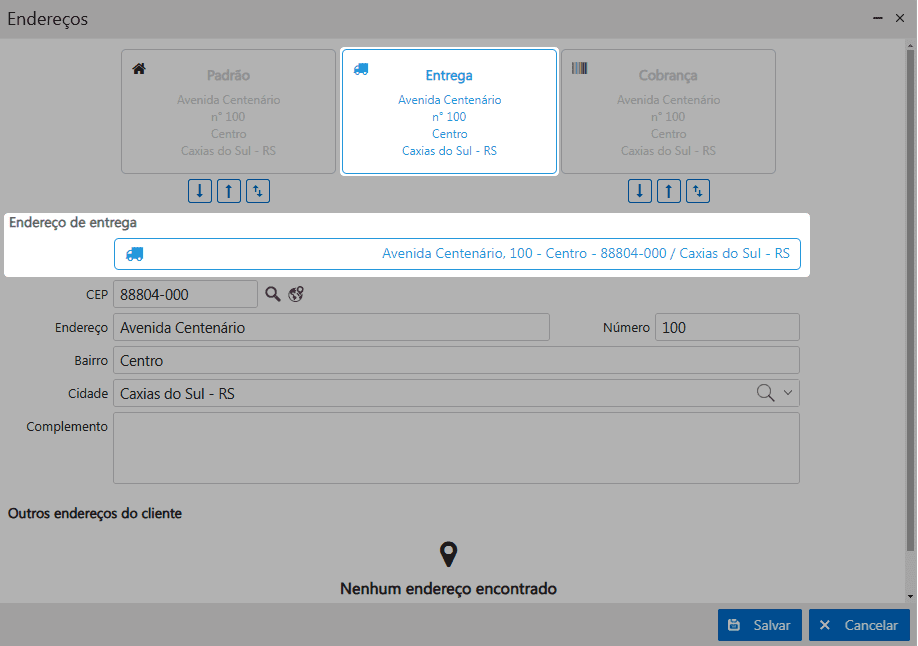Focus the CEP input field
The width and height of the screenshot is (918, 646).
click(x=185, y=295)
